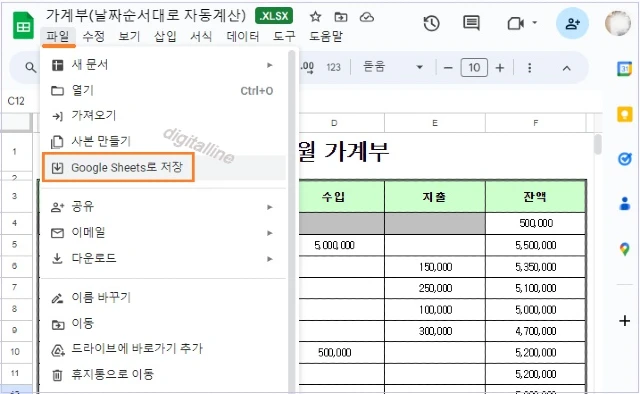Select 휴지통으로 이동 in the file menu
Image resolution: width=640 pixels, height=394 pixels.
tap(163, 374)
